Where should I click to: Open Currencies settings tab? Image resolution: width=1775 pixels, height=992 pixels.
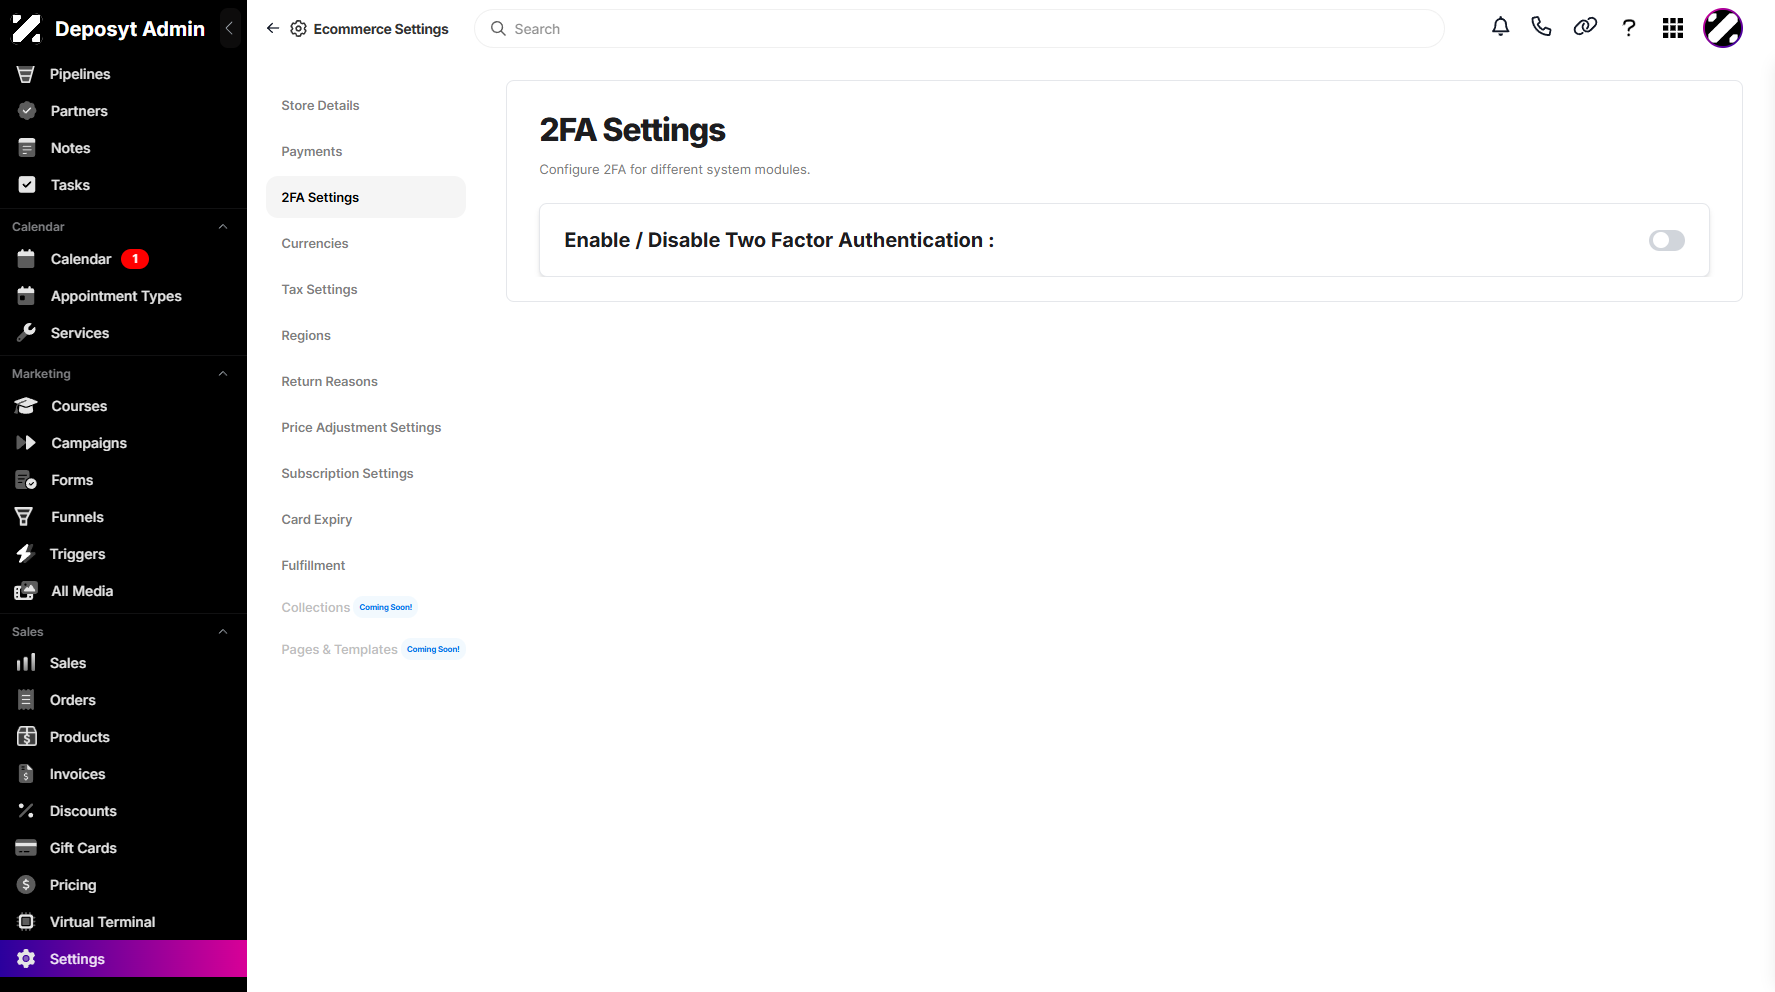366,243
